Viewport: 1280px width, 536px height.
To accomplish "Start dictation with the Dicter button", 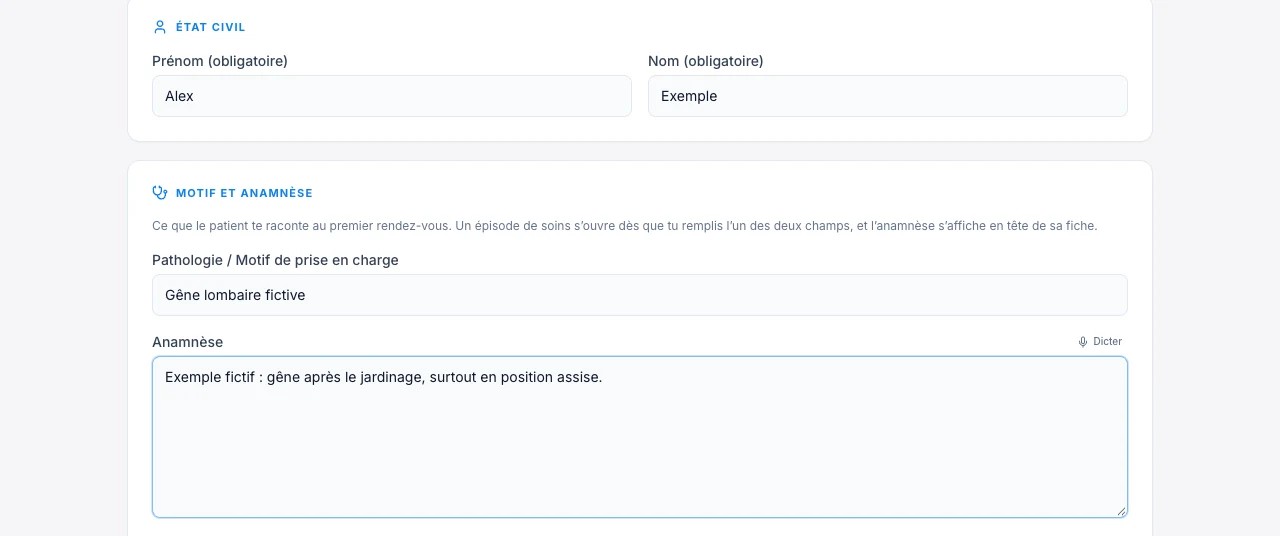I will 1100,342.
